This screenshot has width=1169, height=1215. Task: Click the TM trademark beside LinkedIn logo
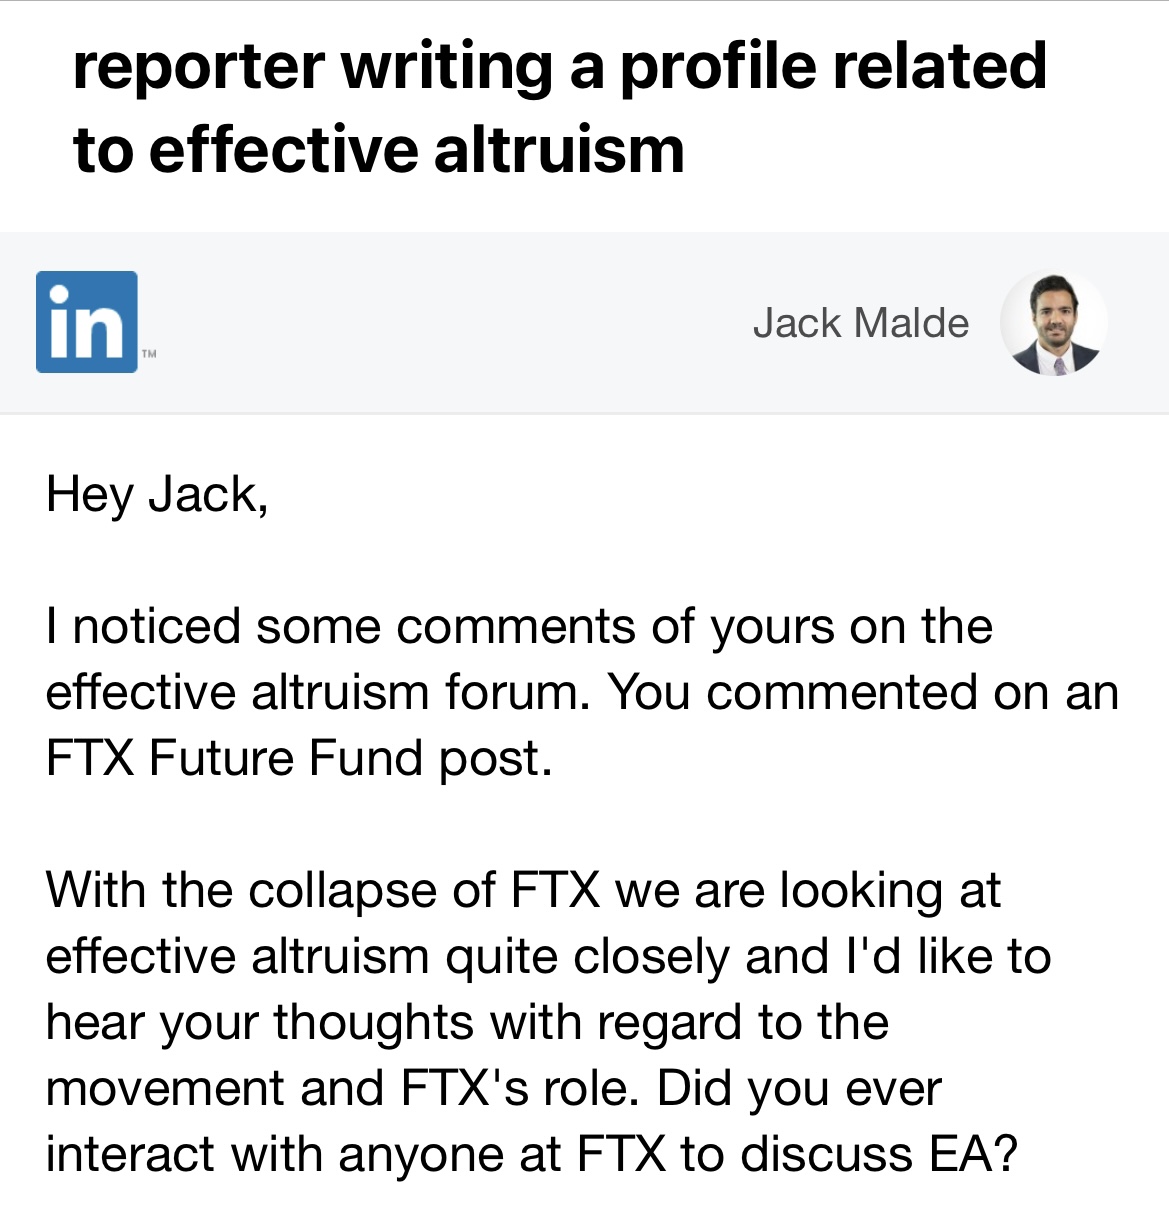click(149, 354)
